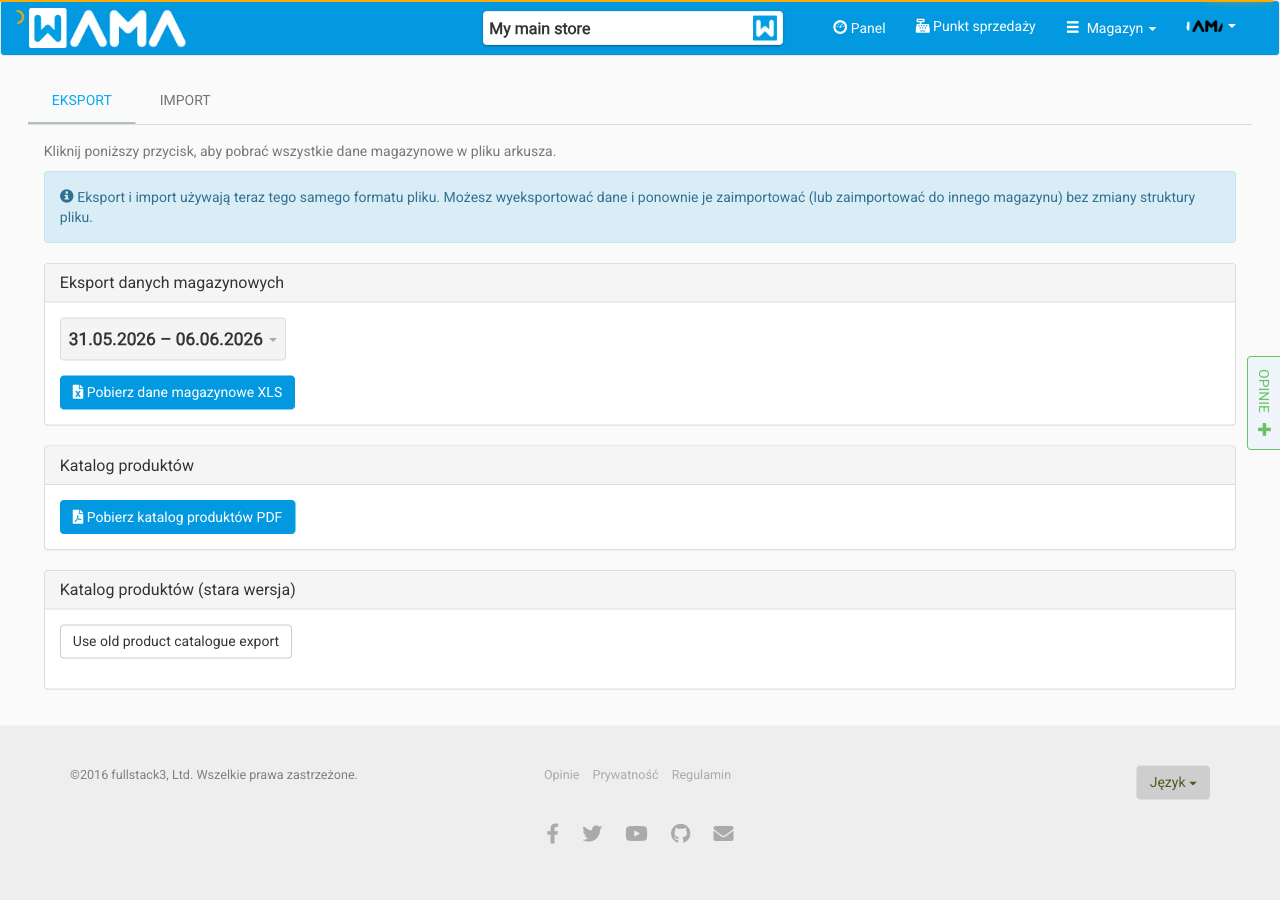Click the Eksport danych magazynowych heading
The image size is (1280, 900).
point(172,283)
